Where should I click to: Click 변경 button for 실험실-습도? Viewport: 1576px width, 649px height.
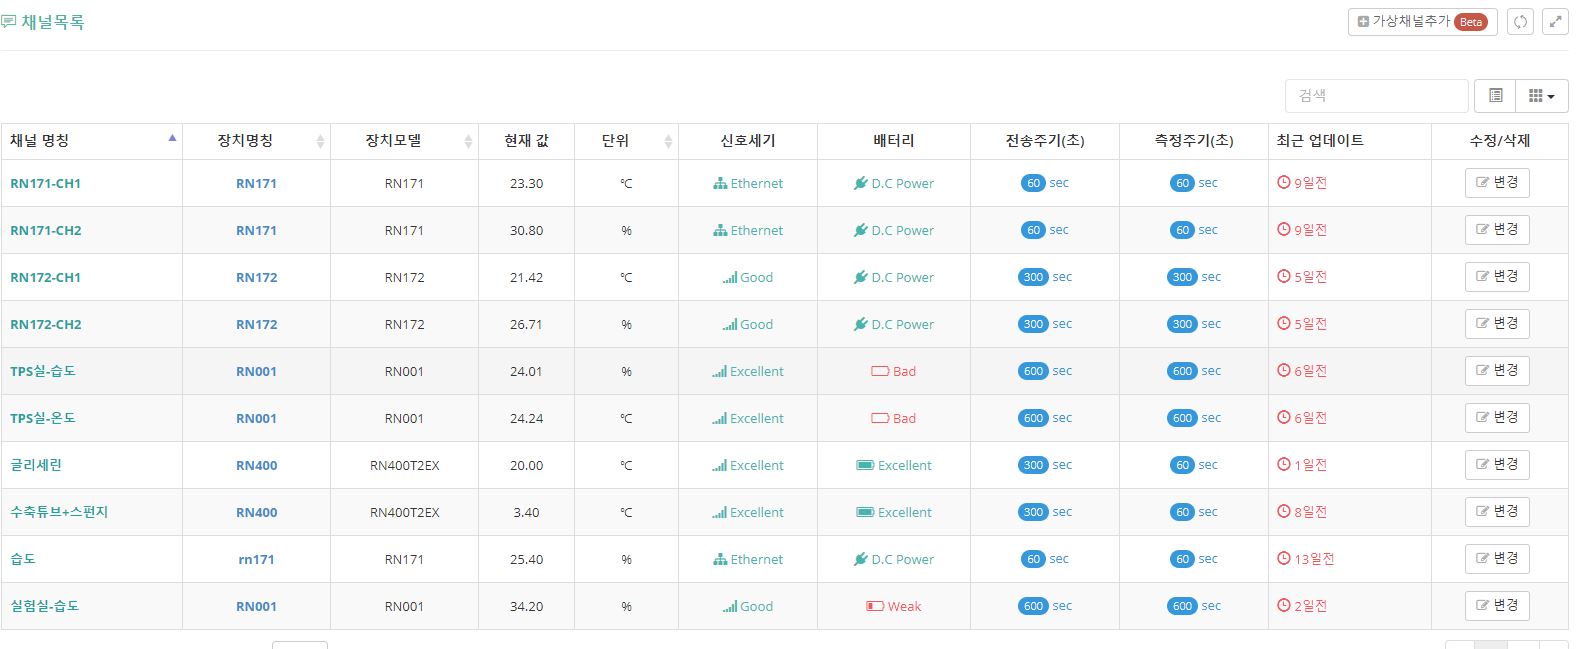tap(1497, 606)
